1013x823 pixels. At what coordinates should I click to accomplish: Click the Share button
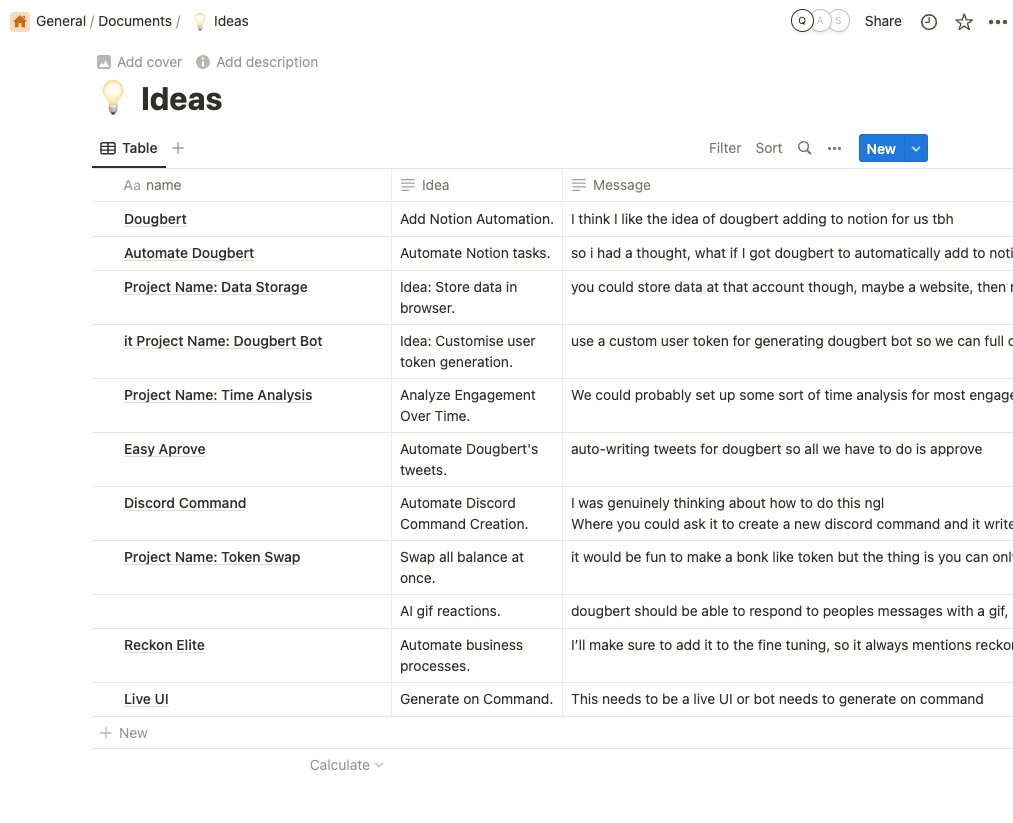pos(882,21)
